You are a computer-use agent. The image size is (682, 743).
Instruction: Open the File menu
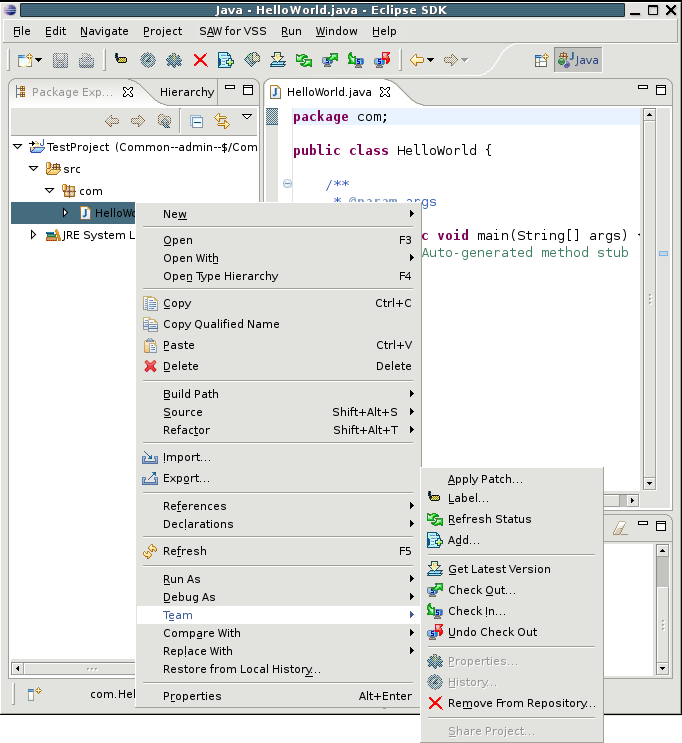tap(22, 31)
